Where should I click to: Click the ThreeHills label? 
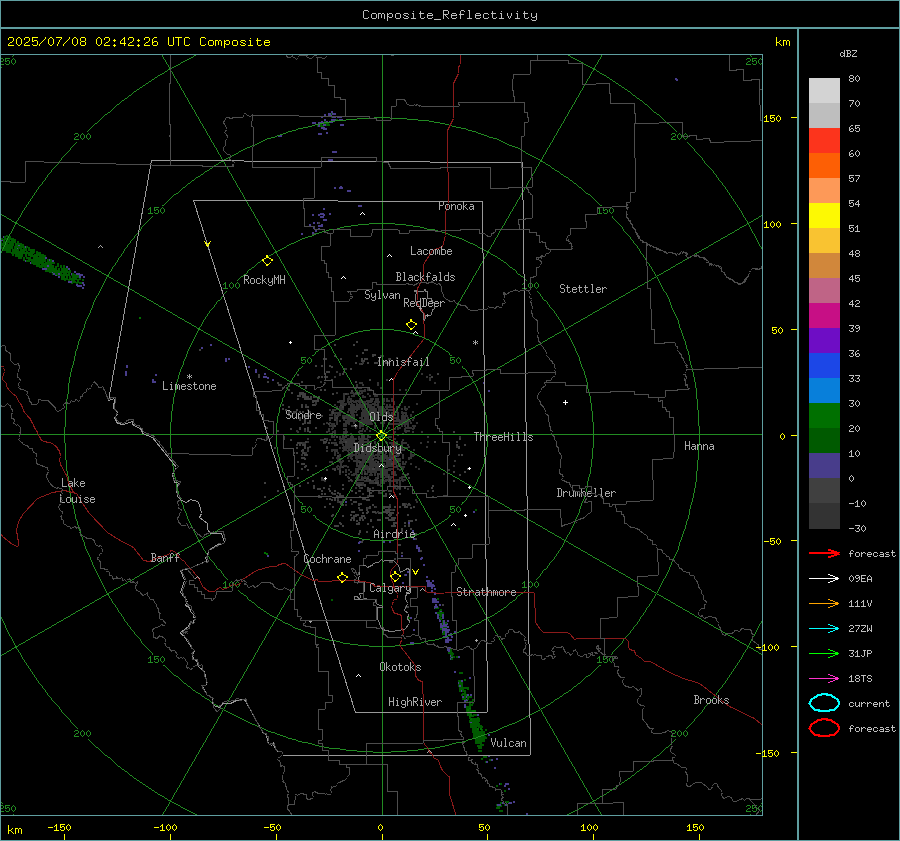point(503,437)
